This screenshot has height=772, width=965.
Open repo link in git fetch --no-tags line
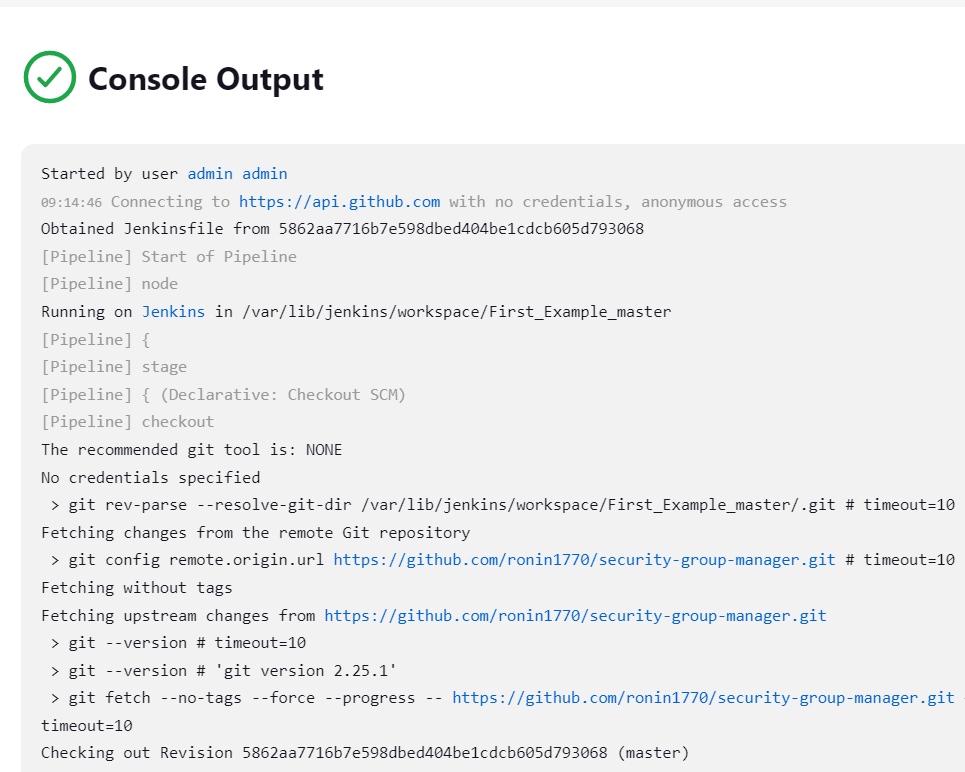(x=703, y=698)
